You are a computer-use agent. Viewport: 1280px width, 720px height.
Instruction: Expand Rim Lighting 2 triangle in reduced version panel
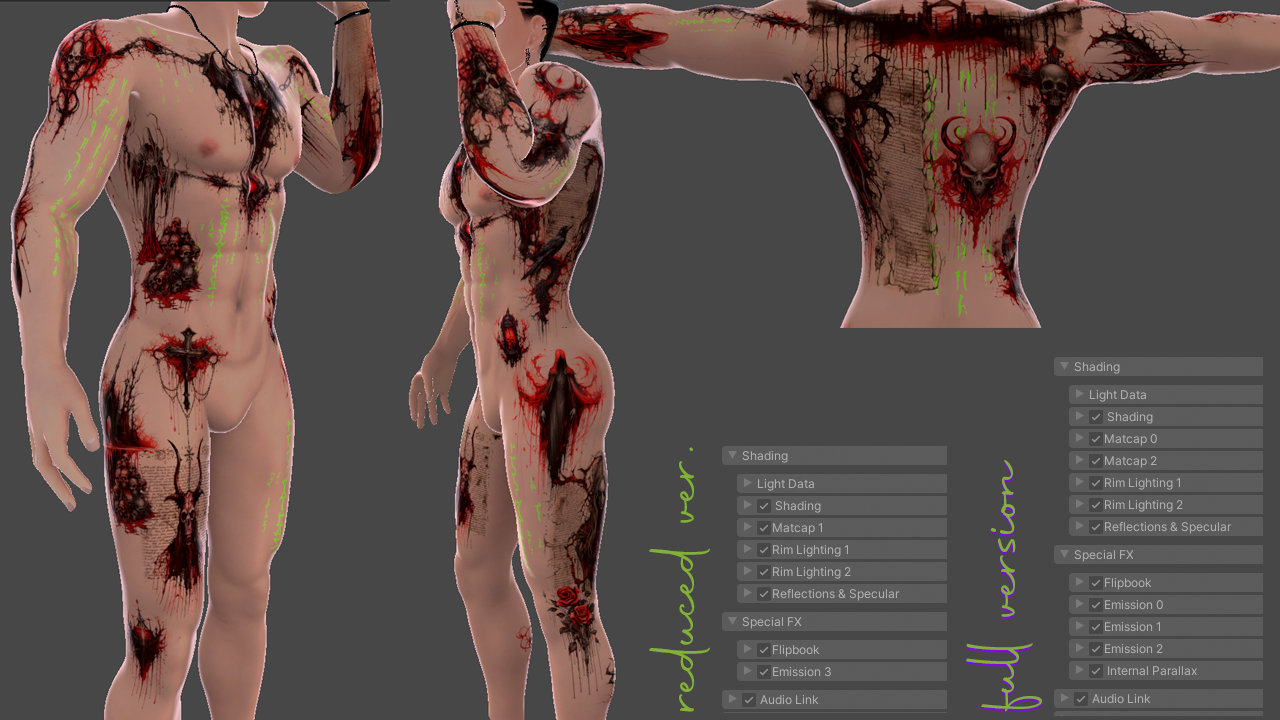tap(747, 572)
